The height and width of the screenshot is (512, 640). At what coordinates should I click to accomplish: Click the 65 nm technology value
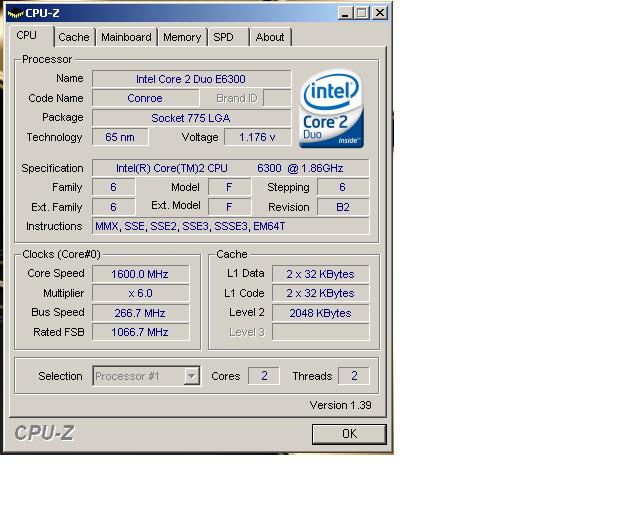point(120,137)
